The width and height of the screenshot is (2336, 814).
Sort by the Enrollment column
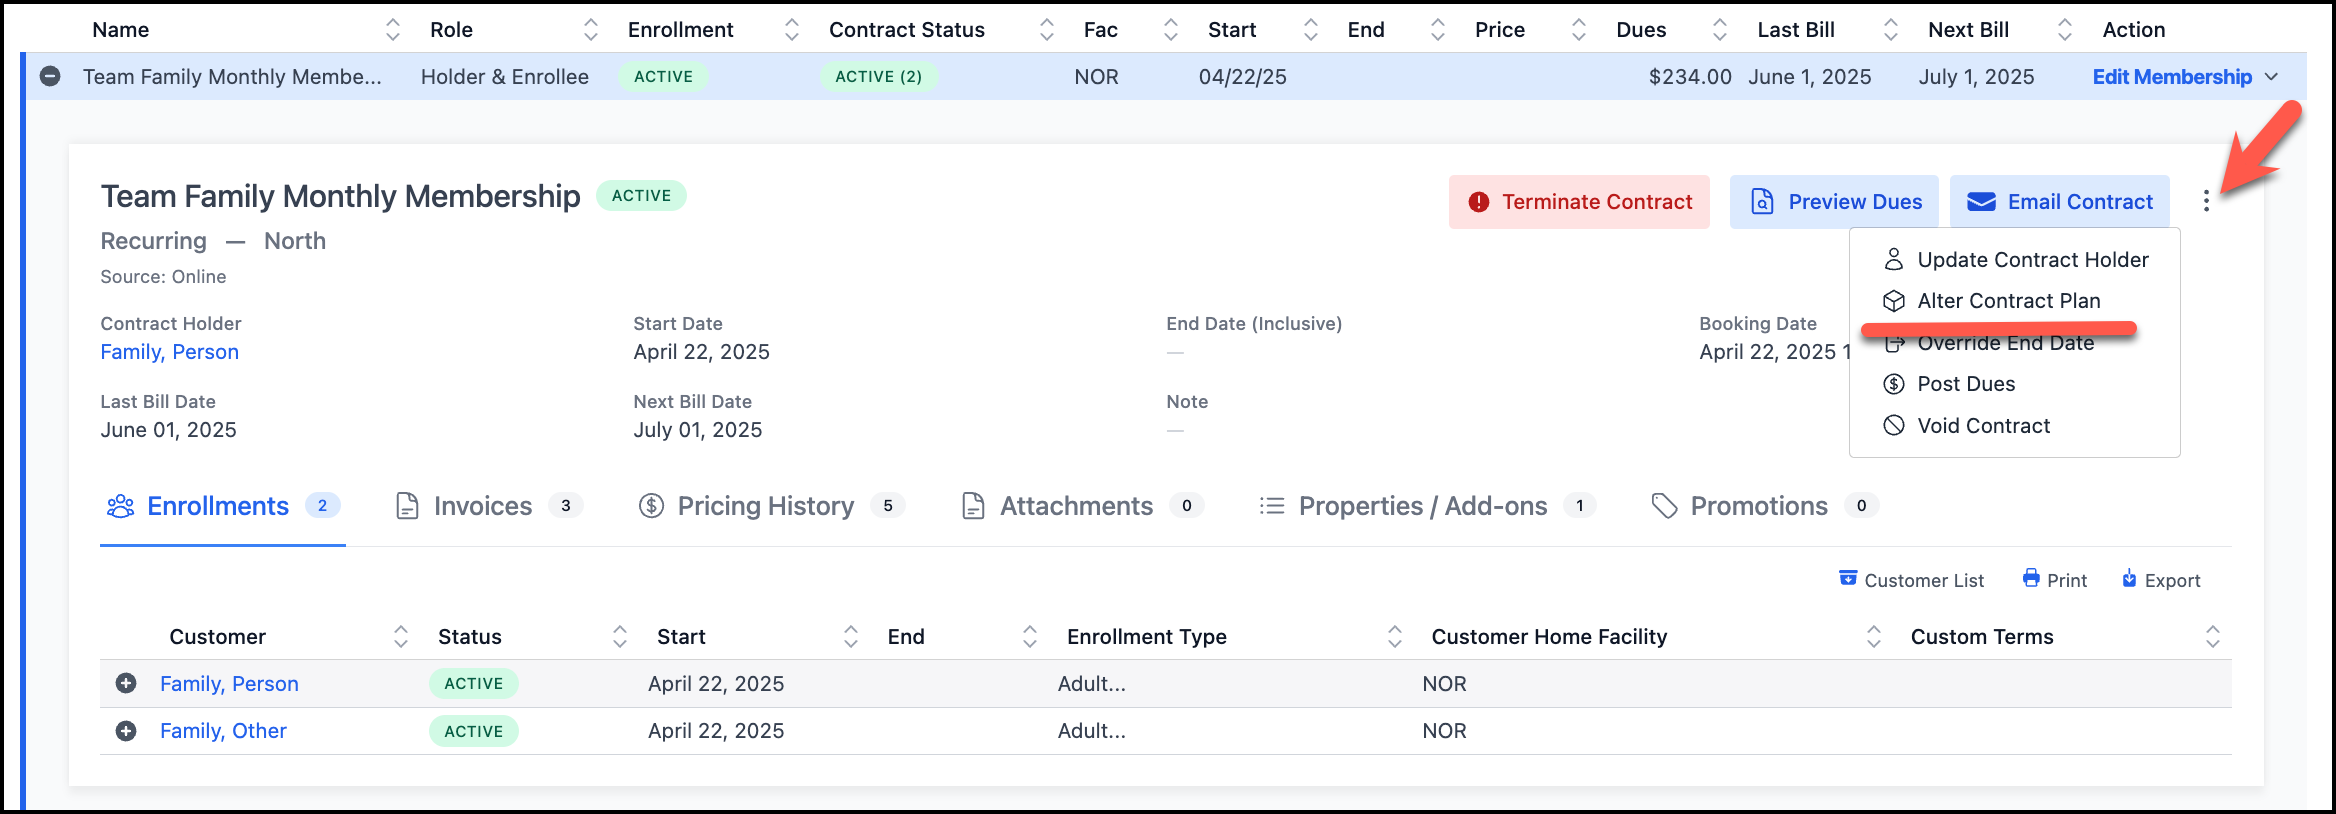(792, 30)
